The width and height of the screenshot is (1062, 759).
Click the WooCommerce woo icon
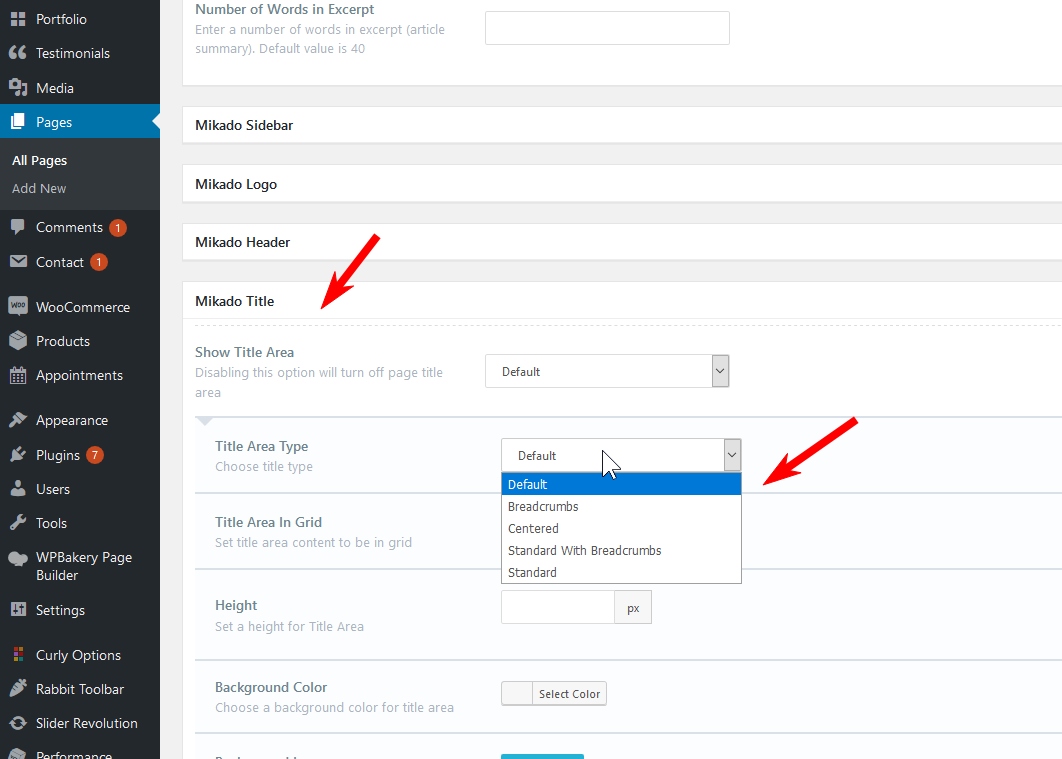coord(18,306)
